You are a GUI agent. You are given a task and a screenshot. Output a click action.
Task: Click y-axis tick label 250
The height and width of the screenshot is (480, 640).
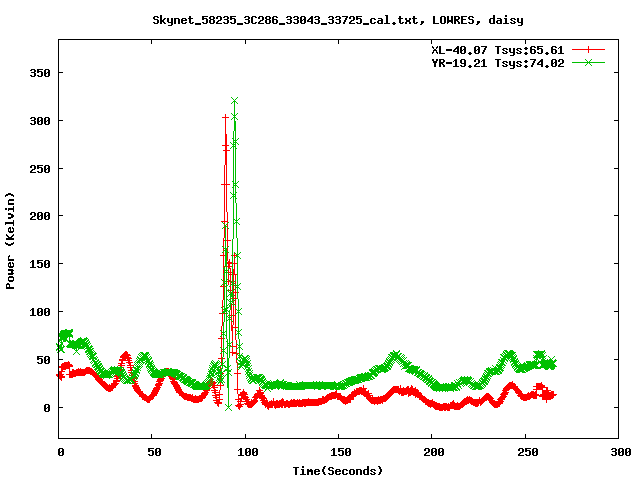[40, 169]
